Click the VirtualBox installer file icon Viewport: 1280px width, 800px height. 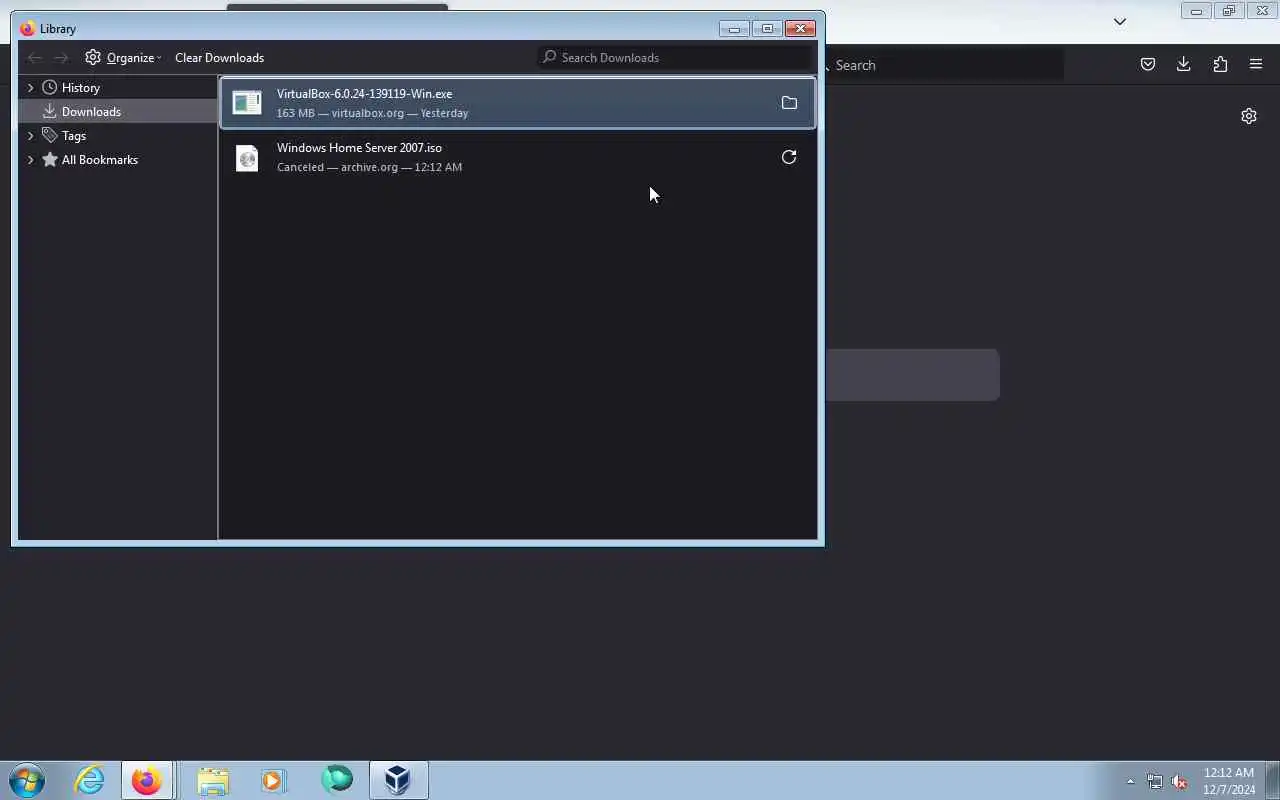click(247, 103)
